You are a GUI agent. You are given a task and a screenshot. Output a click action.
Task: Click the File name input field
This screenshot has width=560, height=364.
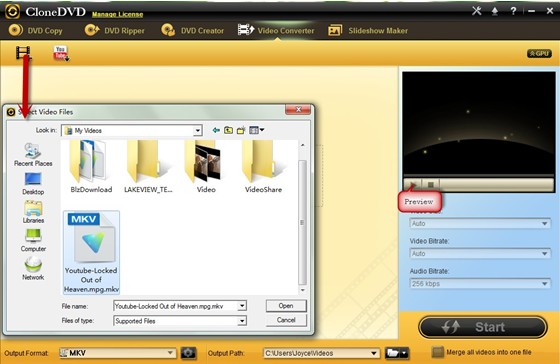(x=175, y=306)
